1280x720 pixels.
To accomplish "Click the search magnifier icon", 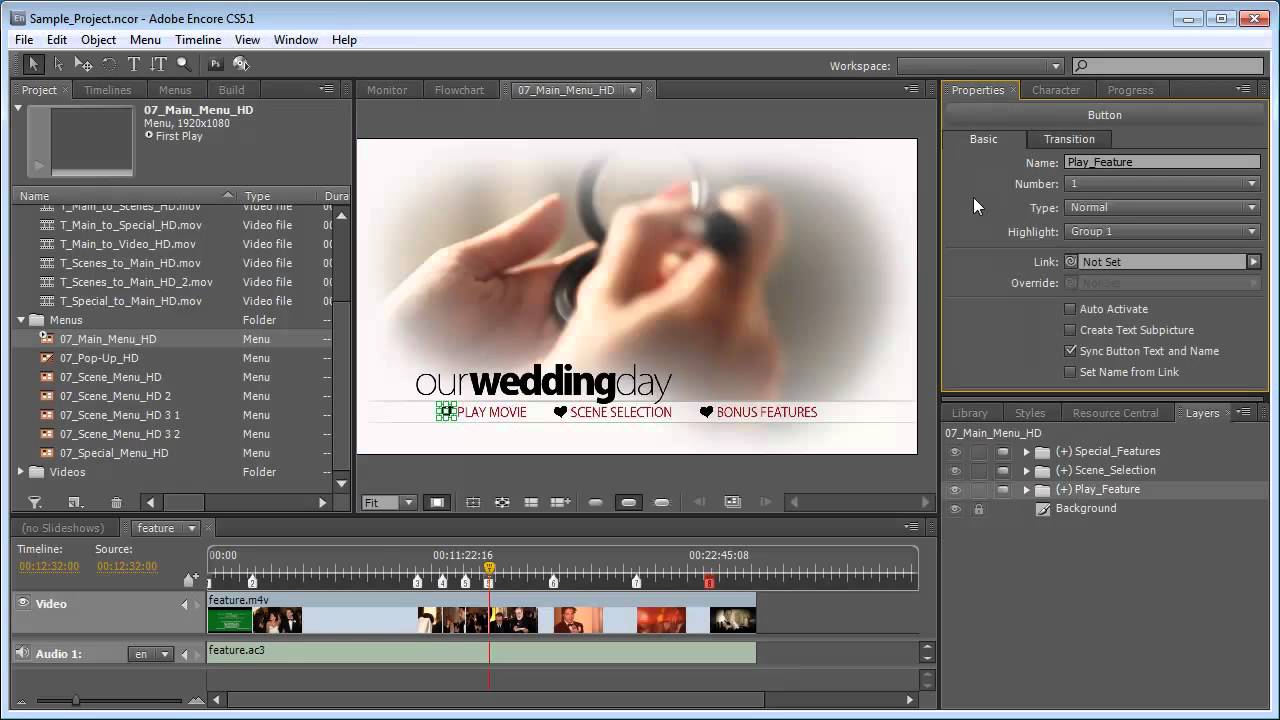I will tap(1081, 66).
